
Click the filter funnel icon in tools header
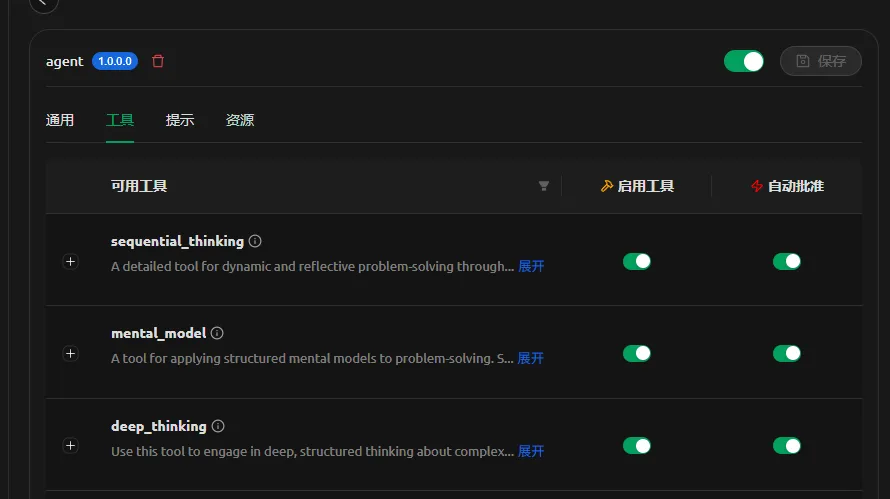click(544, 186)
